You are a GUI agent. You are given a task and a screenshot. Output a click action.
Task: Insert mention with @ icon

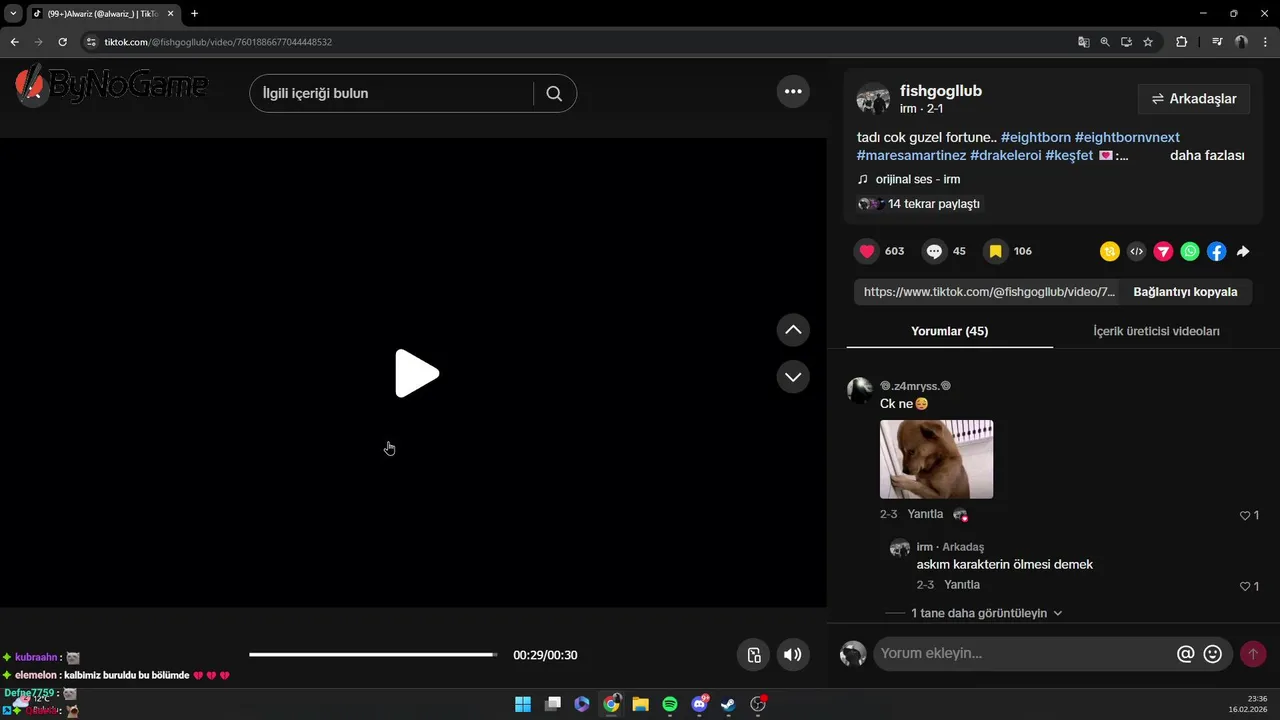click(1186, 654)
